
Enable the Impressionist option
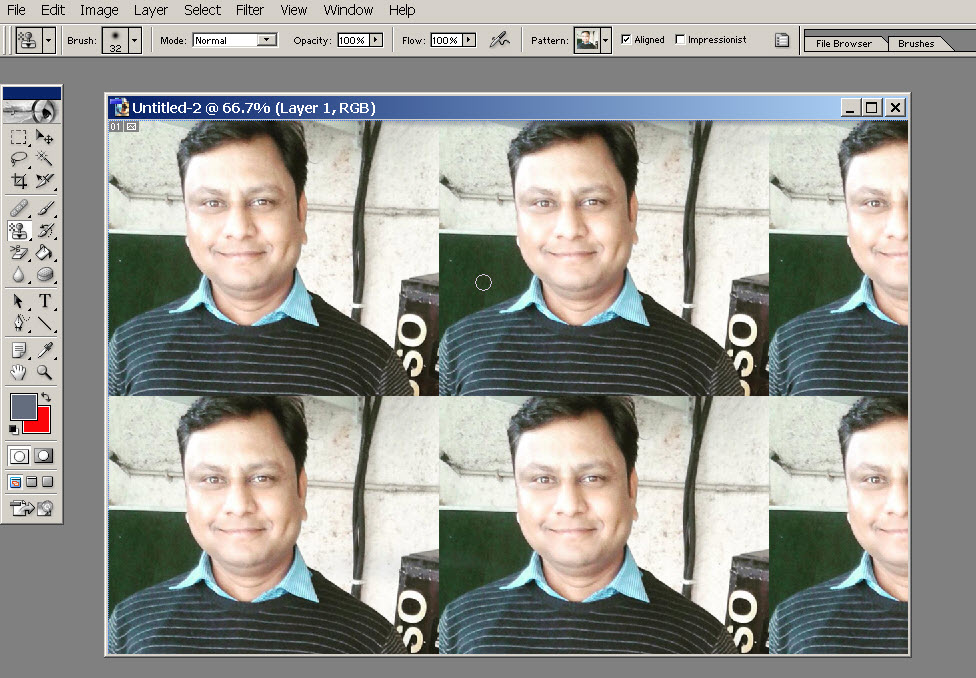tap(680, 39)
